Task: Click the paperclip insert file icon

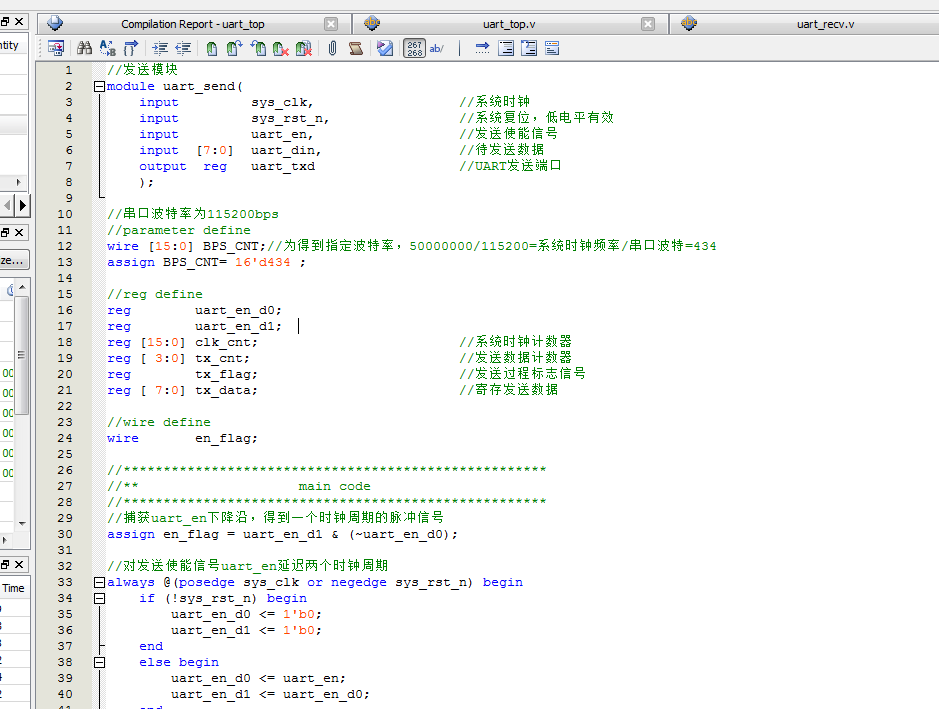Action: pos(332,48)
